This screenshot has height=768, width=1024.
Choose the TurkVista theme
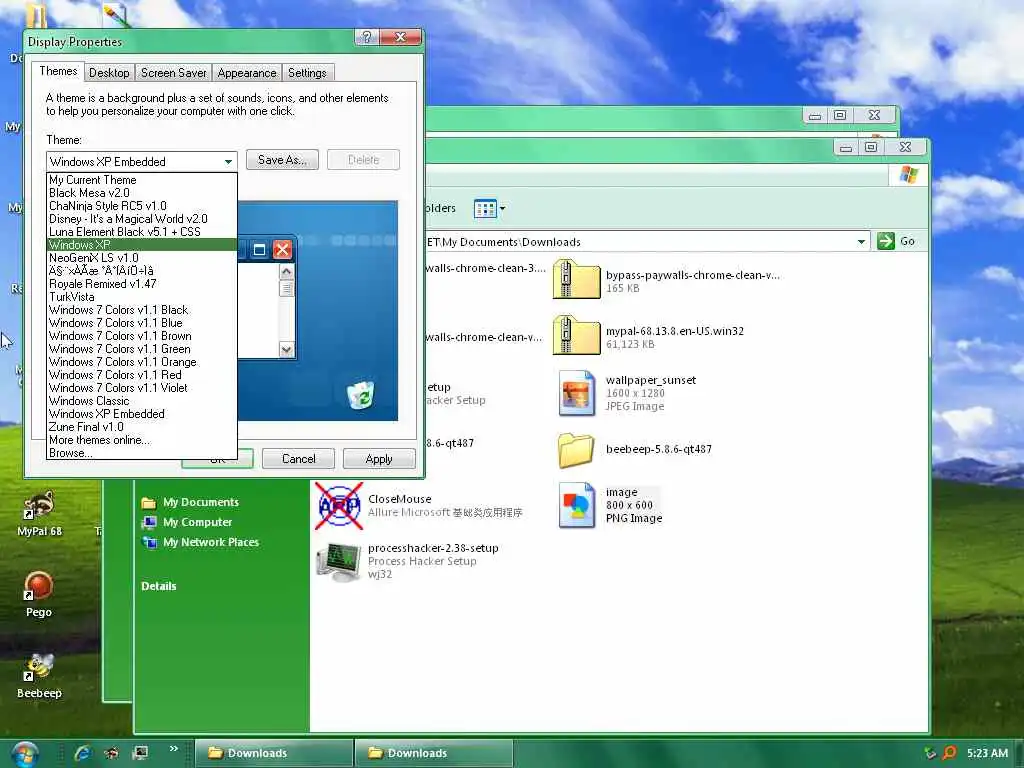tap(142, 297)
